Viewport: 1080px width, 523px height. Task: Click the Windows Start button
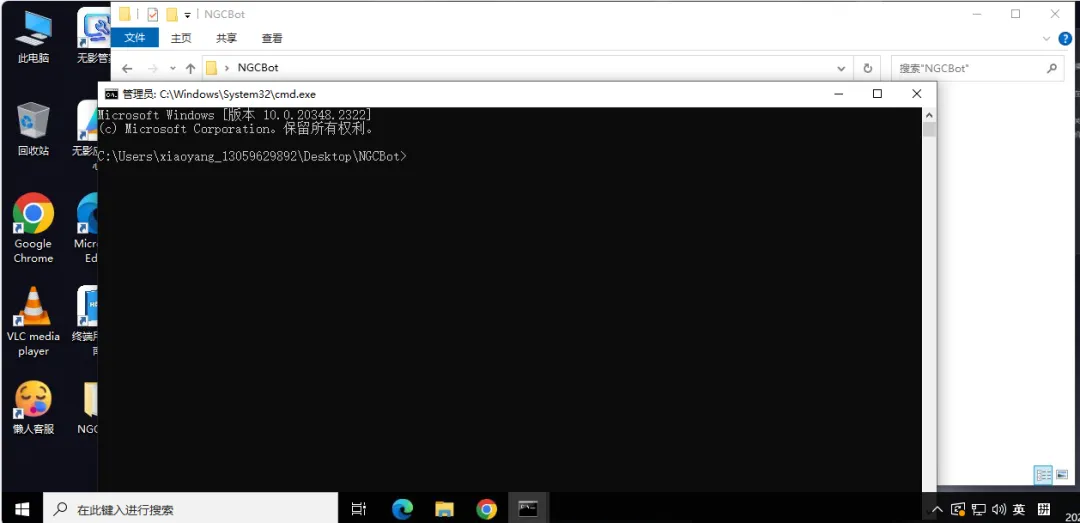point(22,509)
